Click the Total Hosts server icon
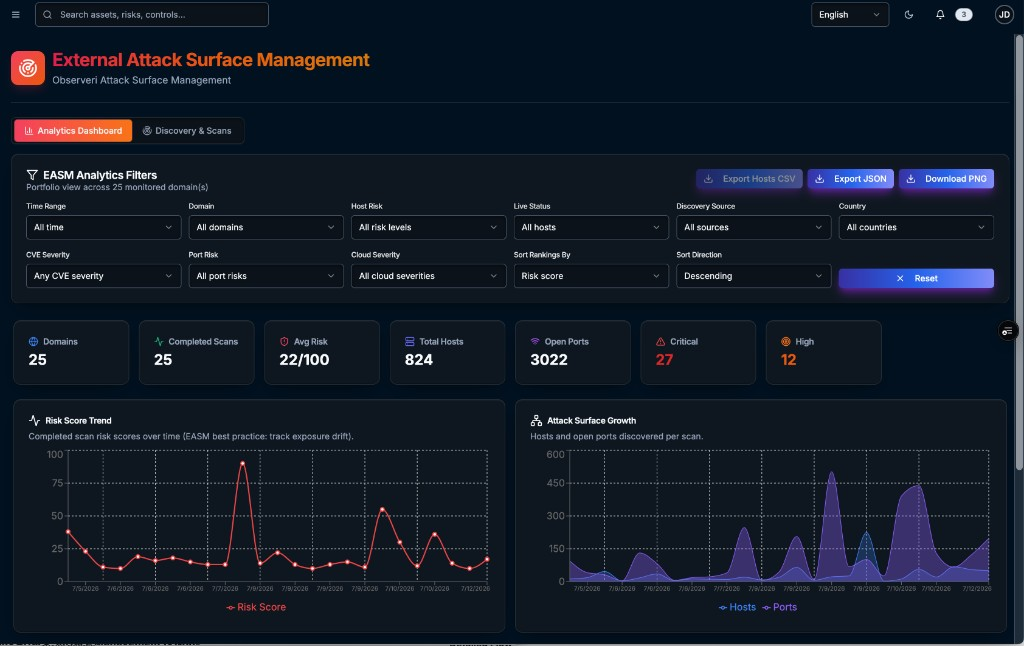The width and height of the screenshot is (1024, 646). coord(409,342)
